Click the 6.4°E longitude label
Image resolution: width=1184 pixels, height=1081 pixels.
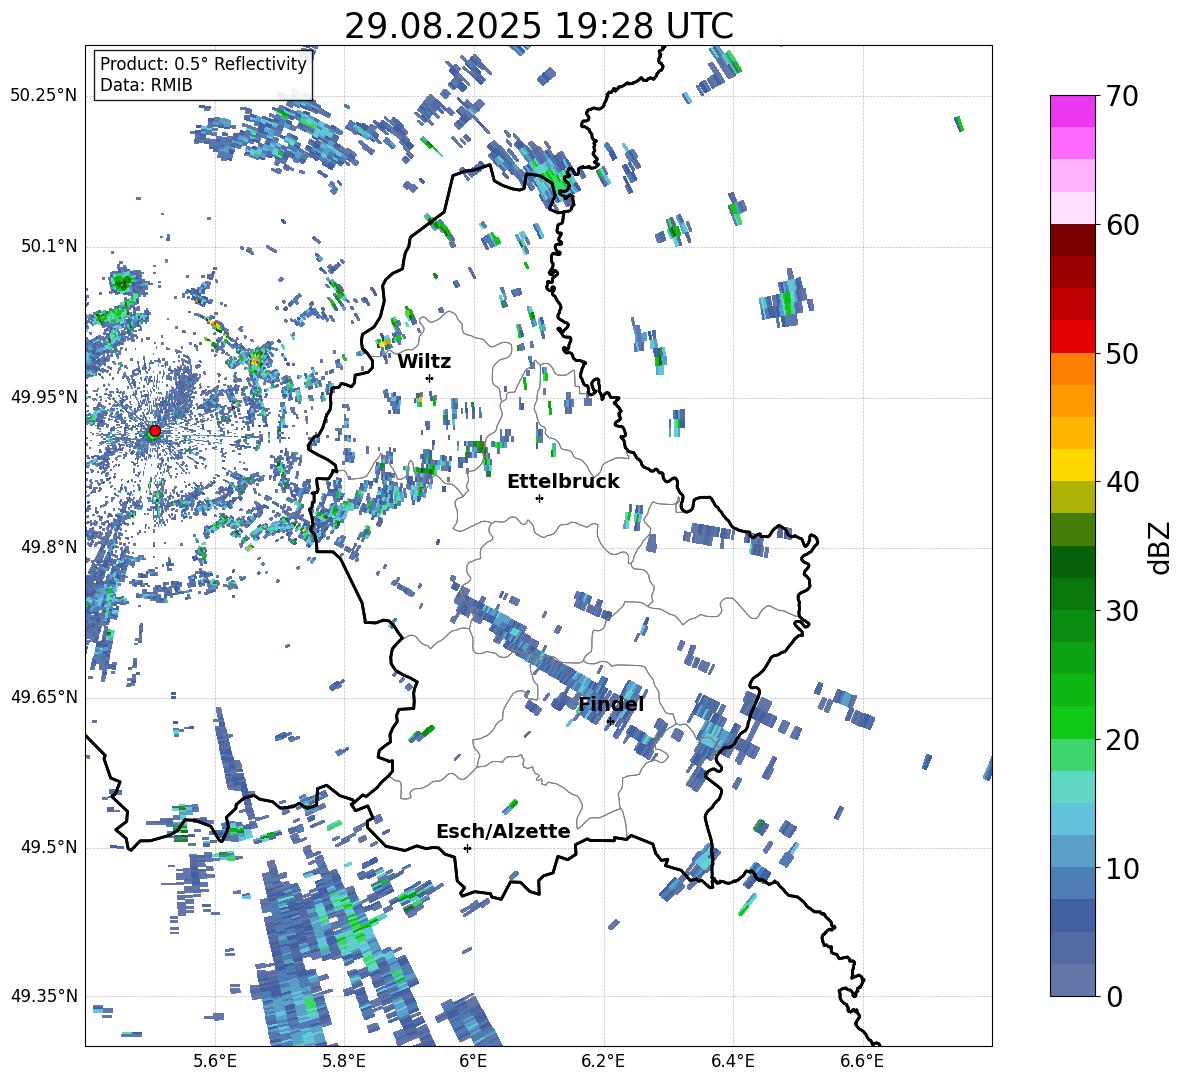732,1061
